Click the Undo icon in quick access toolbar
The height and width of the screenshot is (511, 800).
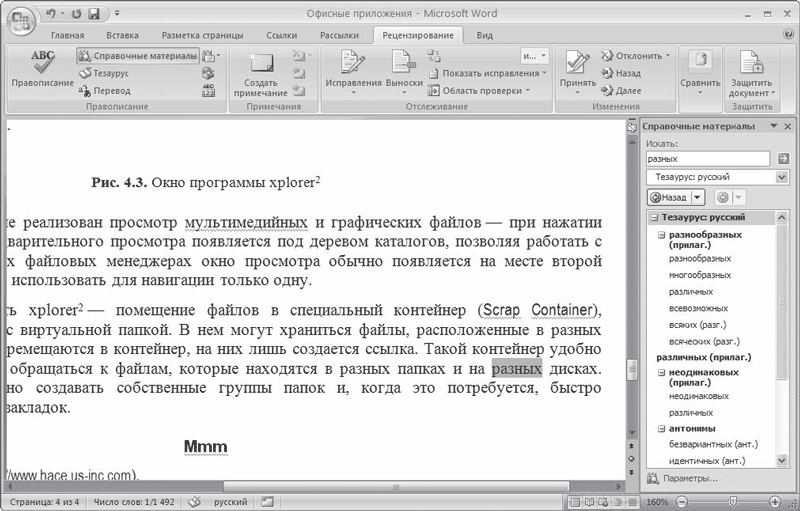pos(51,14)
